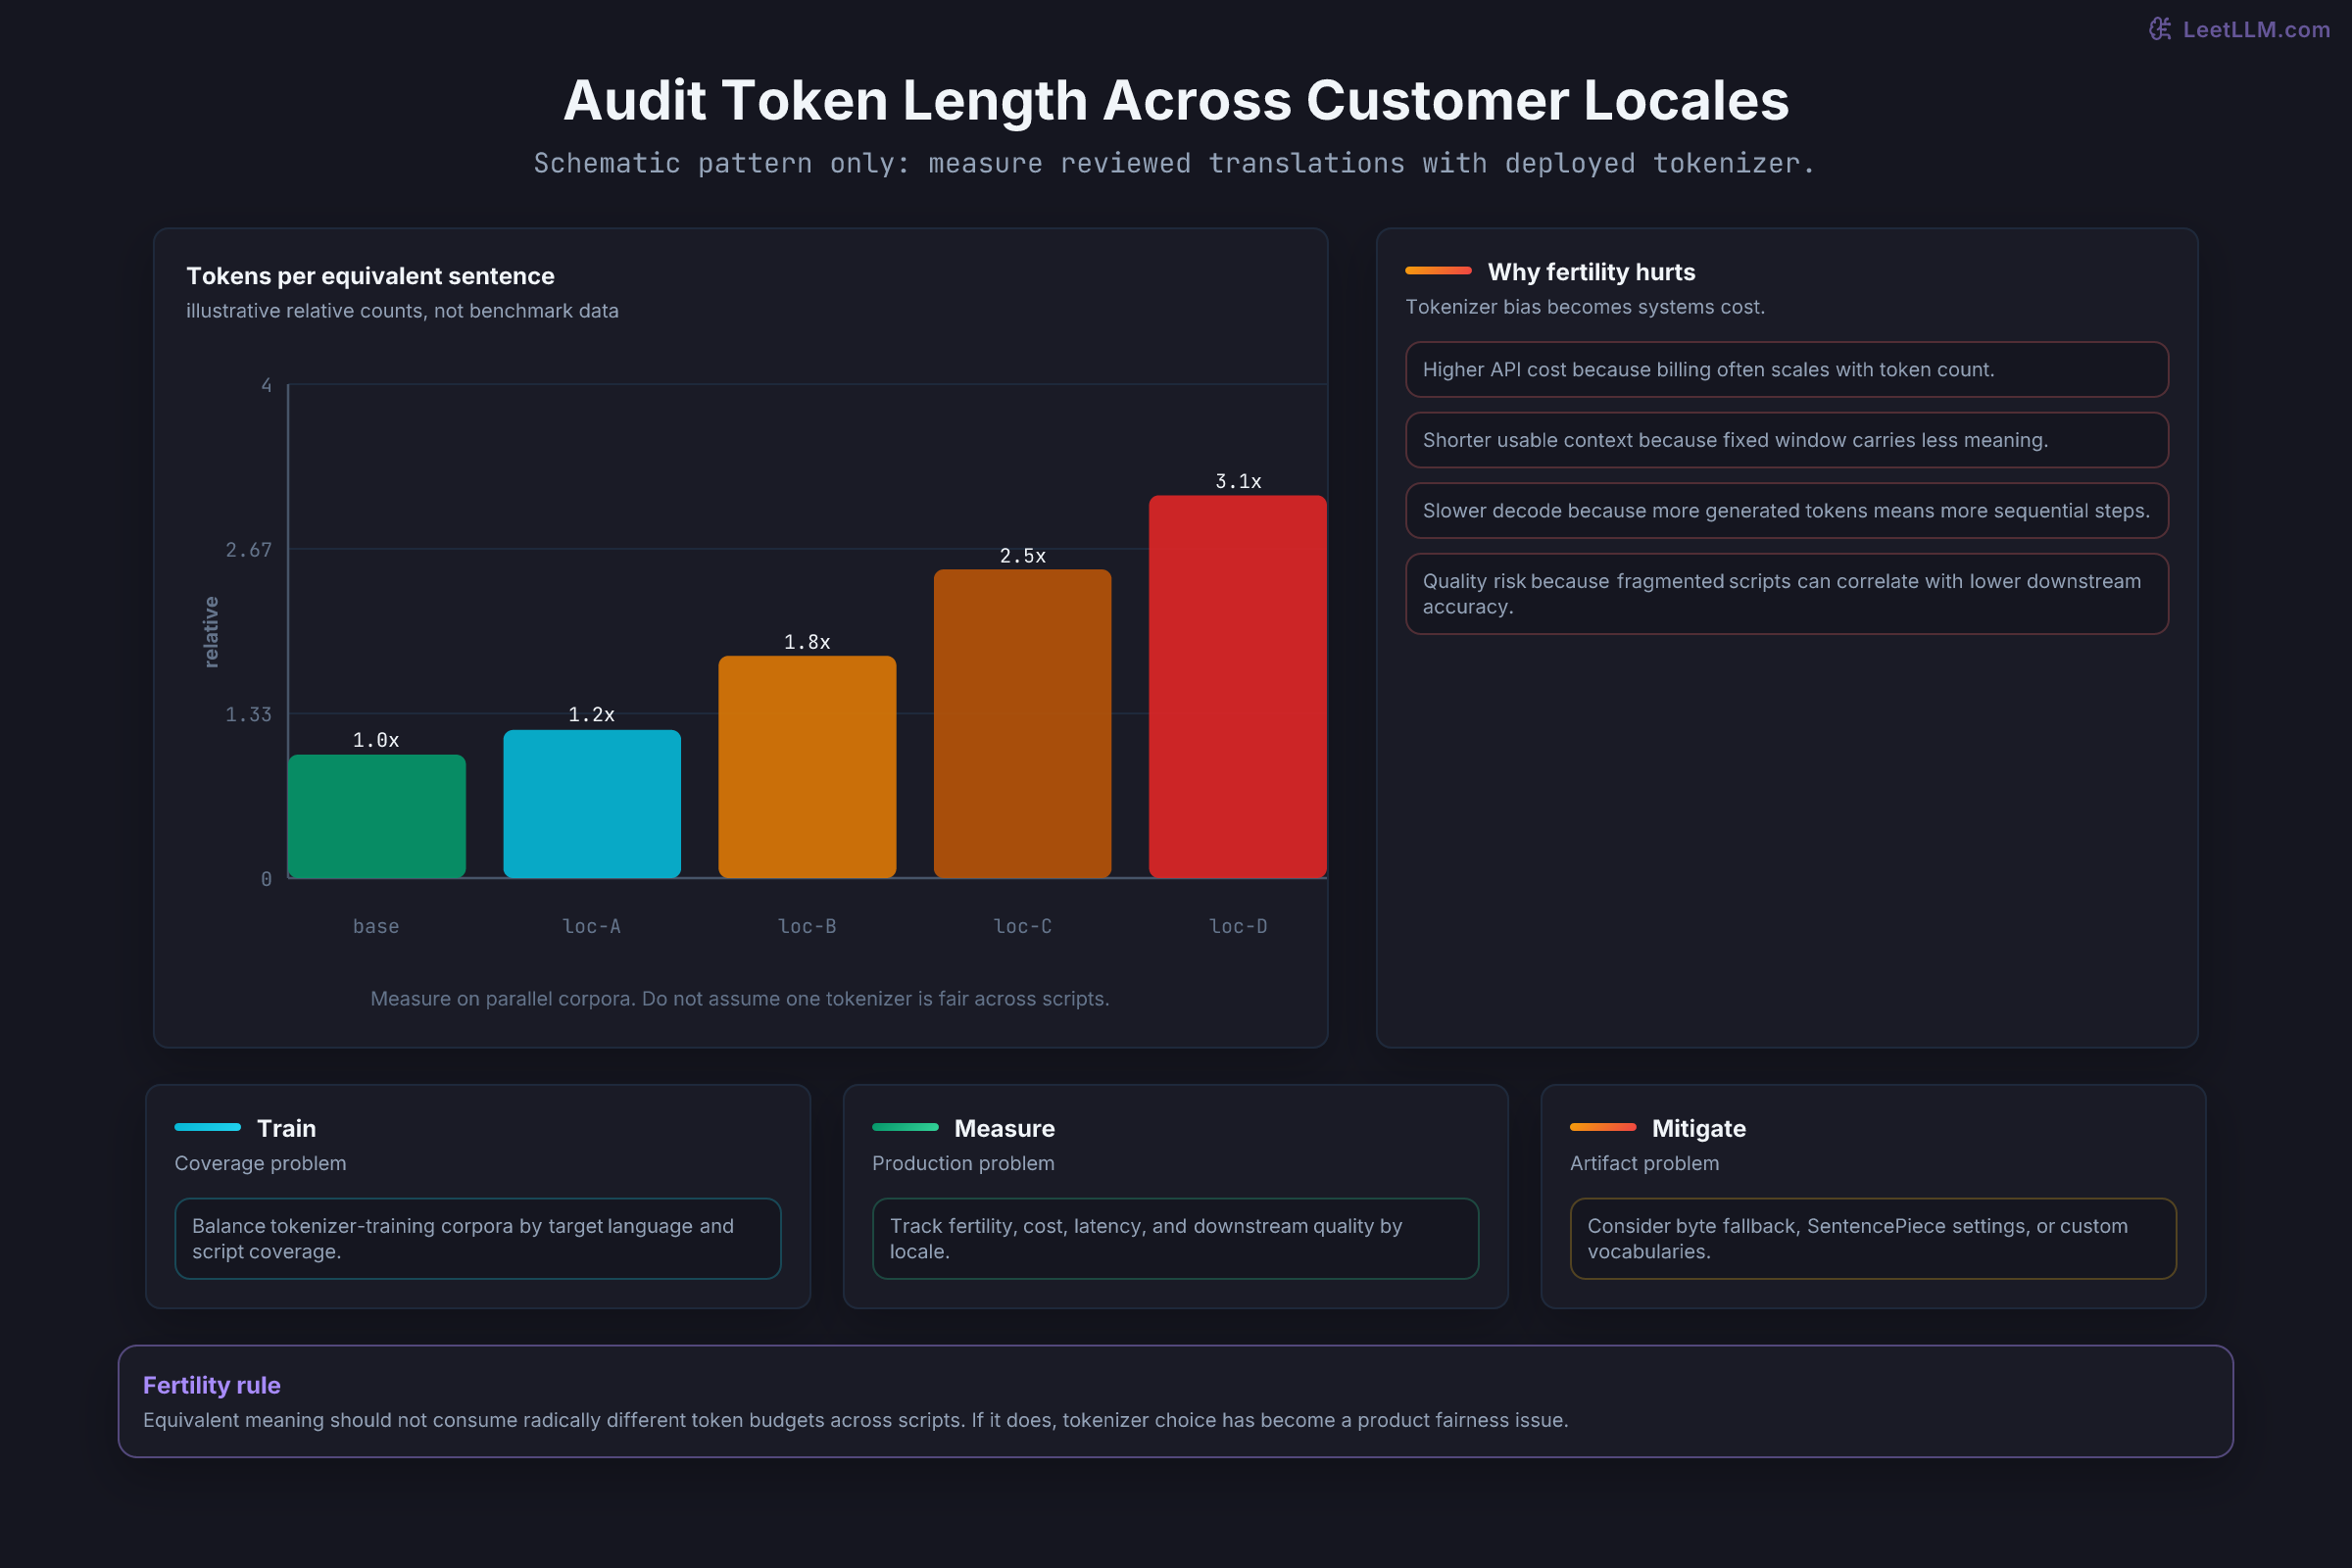Click the 'Why fertility hurts' heading
This screenshot has height=1568, width=2352.
[x=1591, y=272]
